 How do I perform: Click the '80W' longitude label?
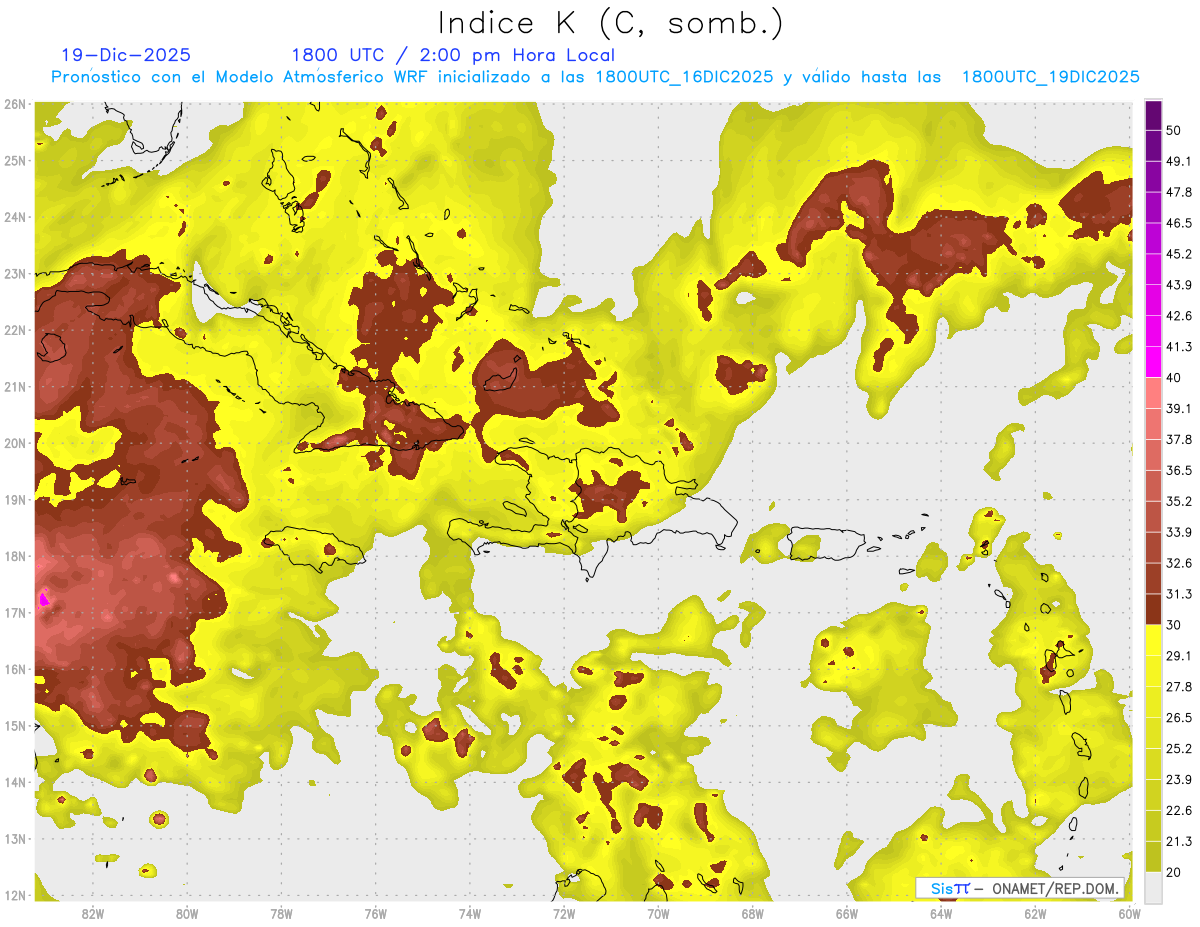186,914
